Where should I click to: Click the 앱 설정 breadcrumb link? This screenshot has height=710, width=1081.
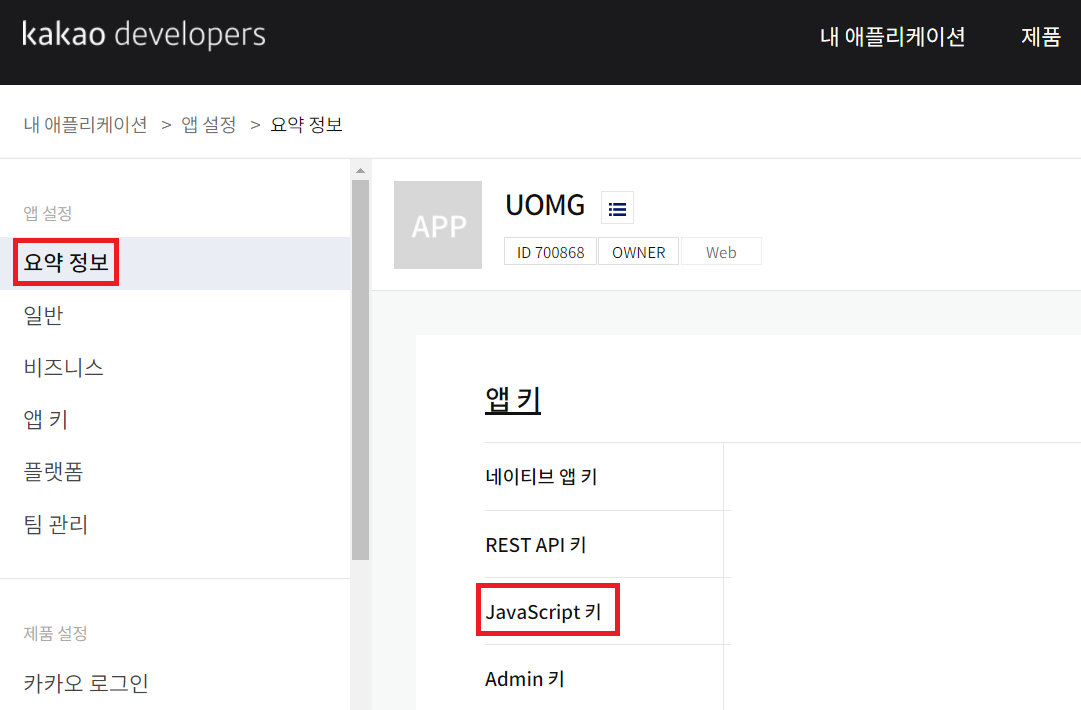209,125
